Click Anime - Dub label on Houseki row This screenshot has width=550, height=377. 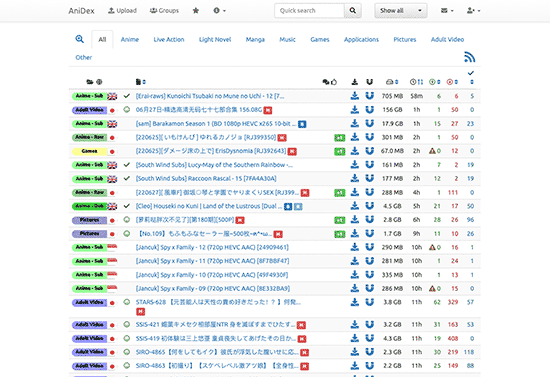[x=89, y=206]
